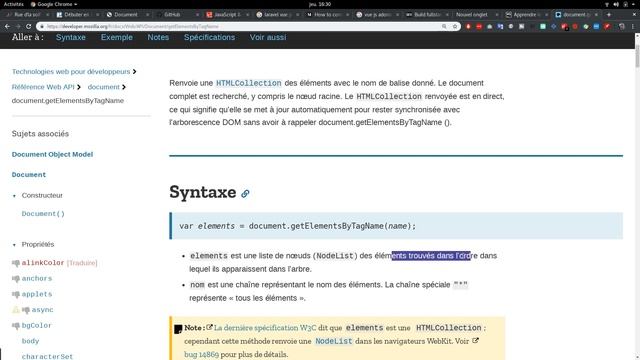Click the chevron after 'Référence Web API'
The width and height of the screenshot is (640, 360).
pos(79,87)
